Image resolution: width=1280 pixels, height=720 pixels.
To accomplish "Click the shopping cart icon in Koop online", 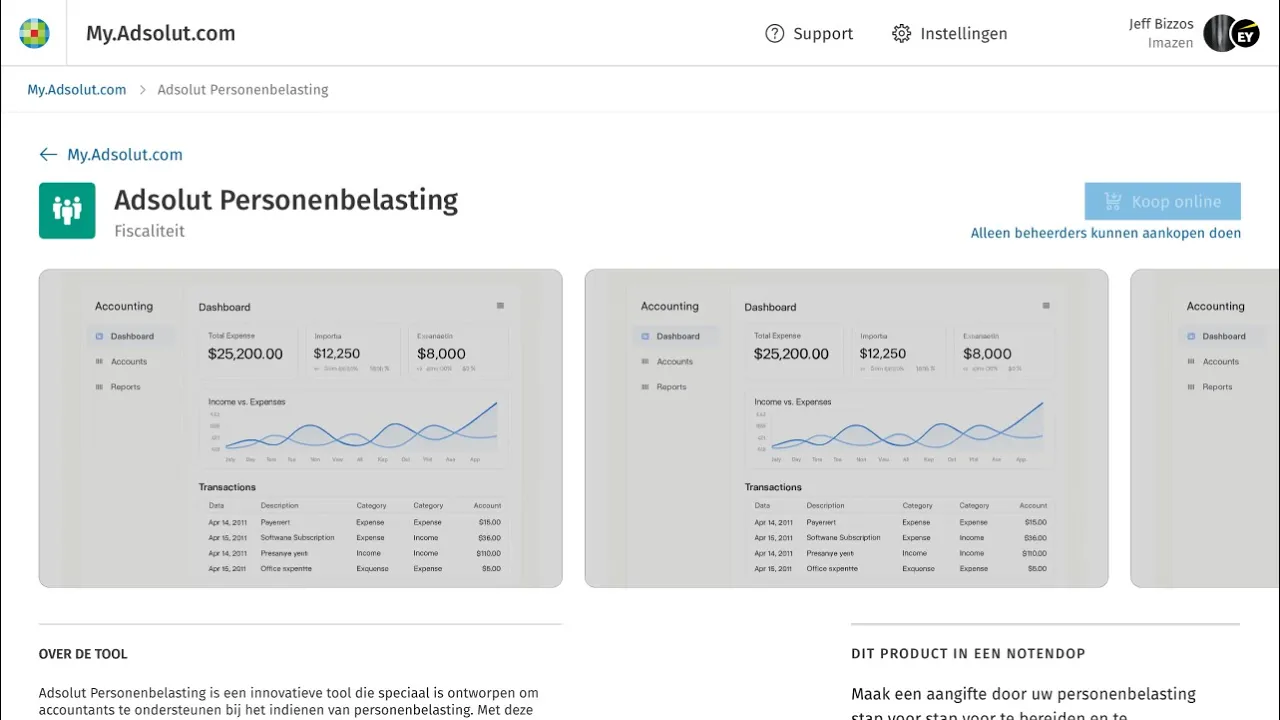I will point(1113,201).
